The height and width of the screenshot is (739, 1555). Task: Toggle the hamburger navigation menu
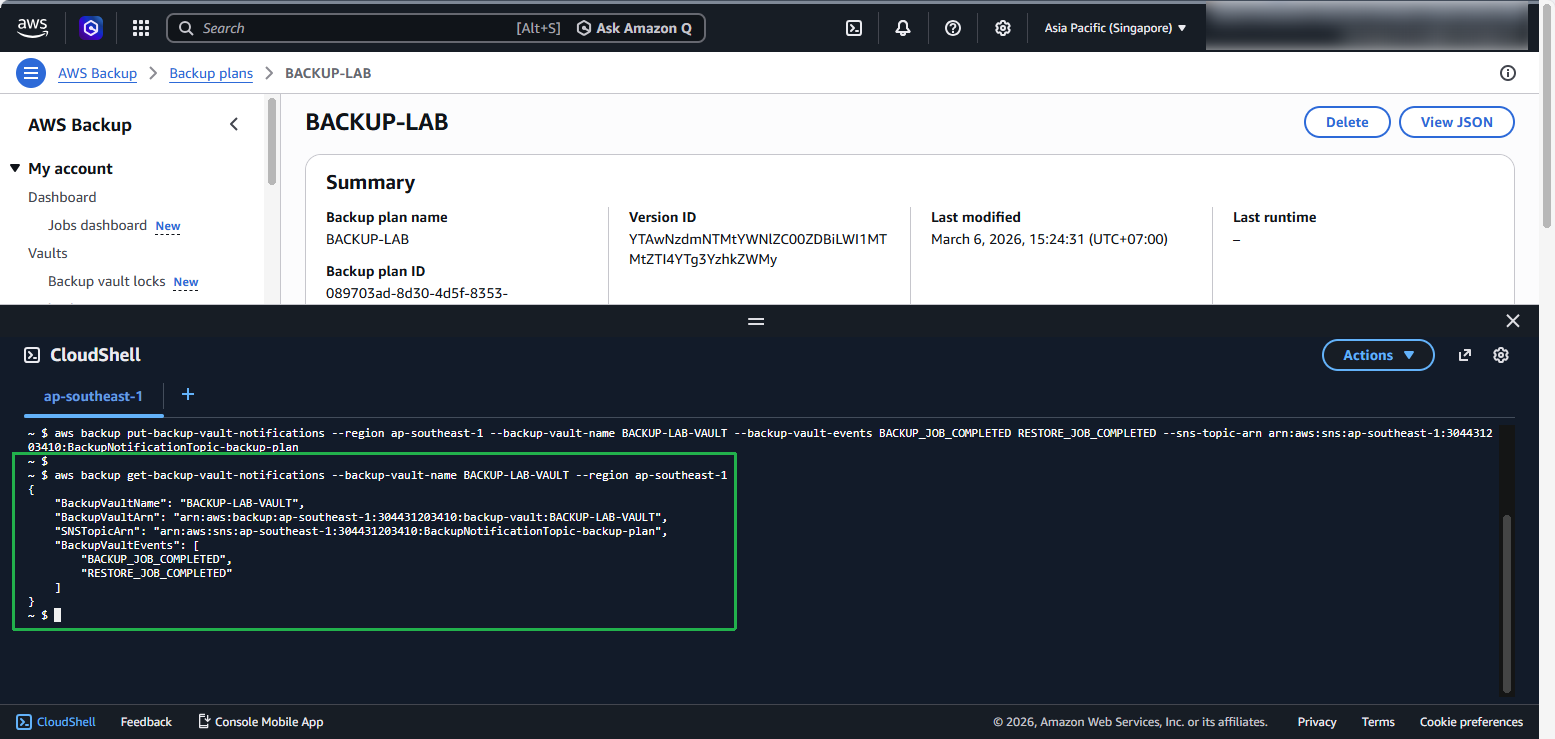pyautogui.click(x=31, y=73)
